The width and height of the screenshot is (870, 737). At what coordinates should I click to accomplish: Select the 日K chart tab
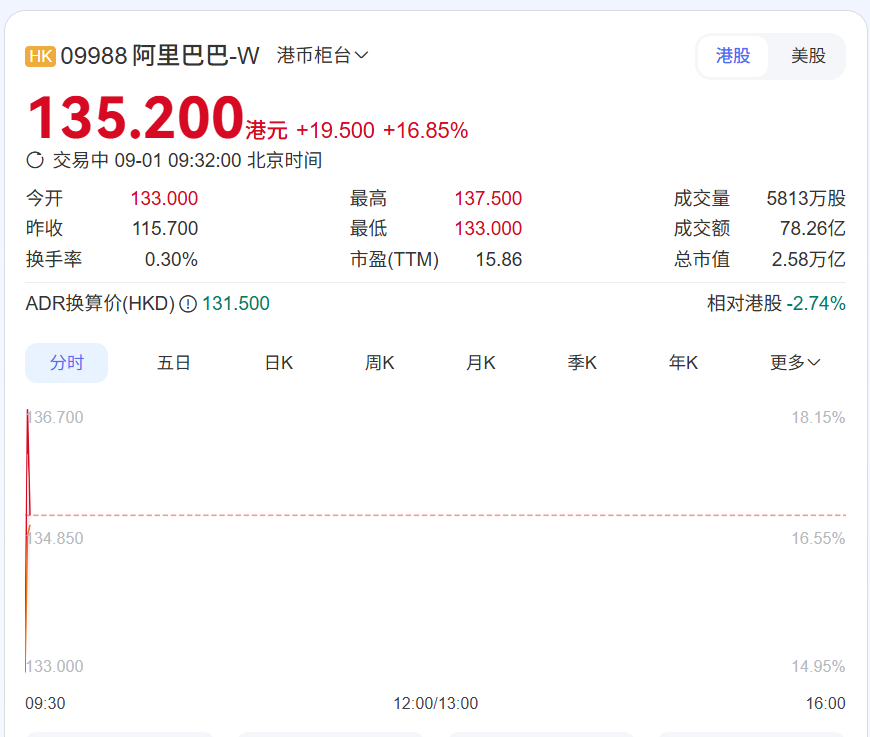(279, 363)
